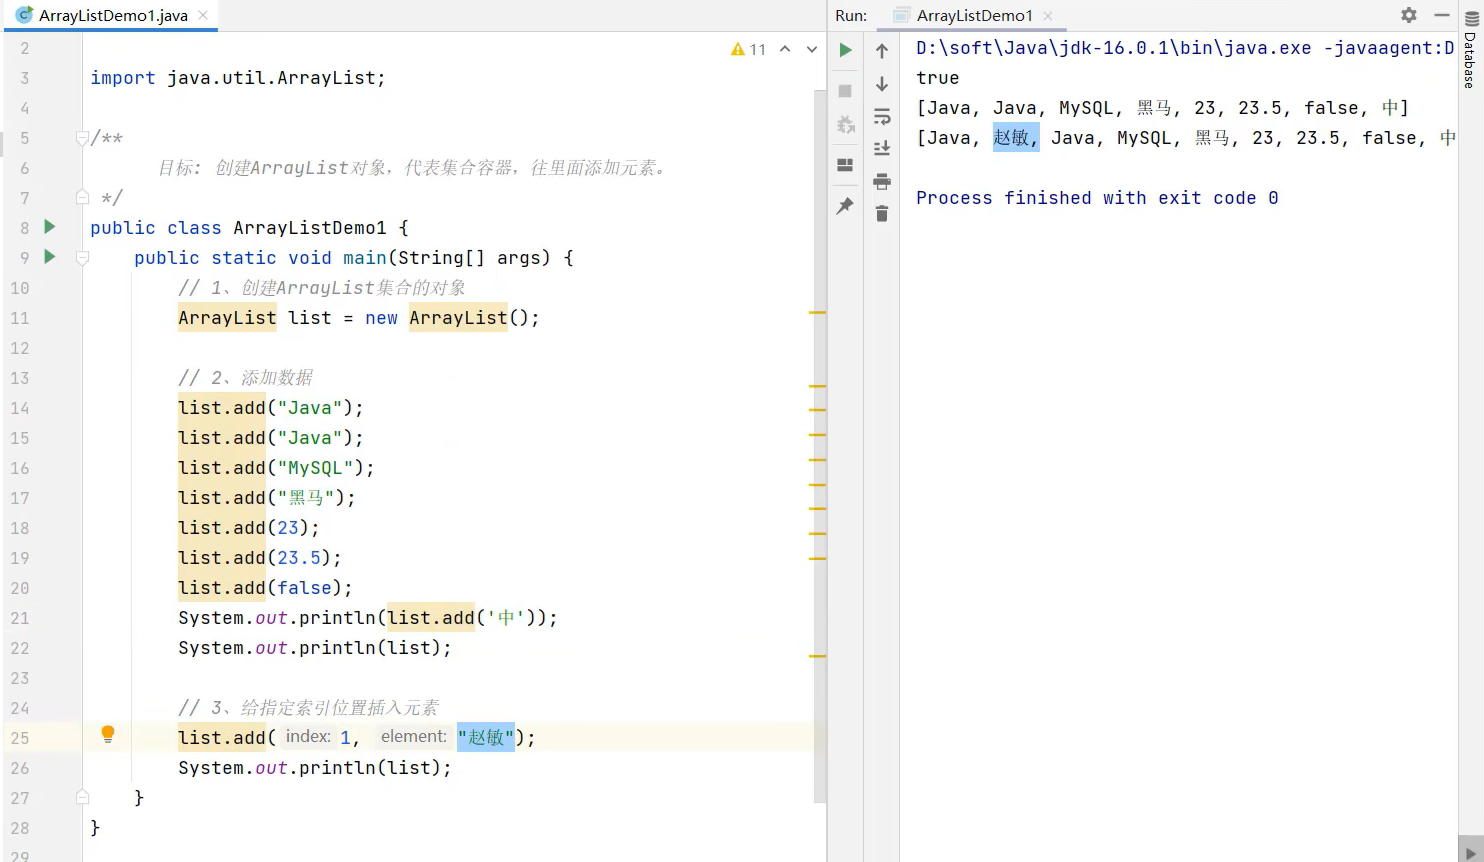Click the 11 warnings indicator in editor
The image size is (1484, 862).
749,49
